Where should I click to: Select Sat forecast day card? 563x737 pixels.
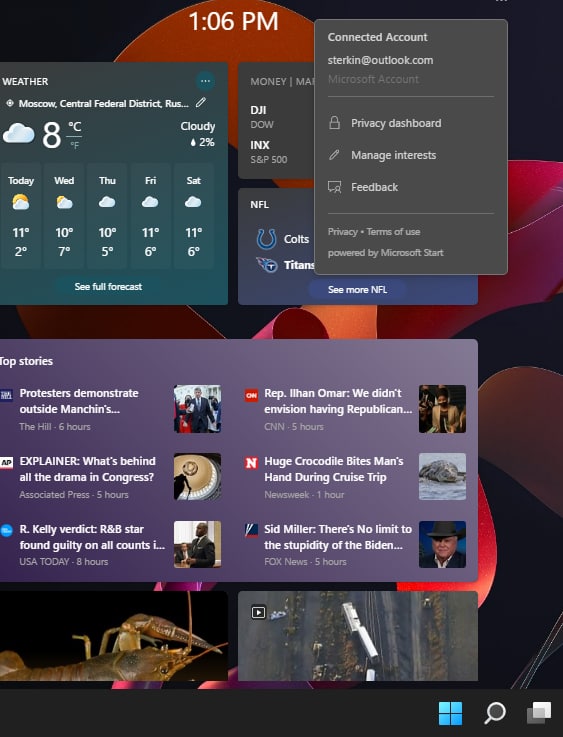pos(194,216)
